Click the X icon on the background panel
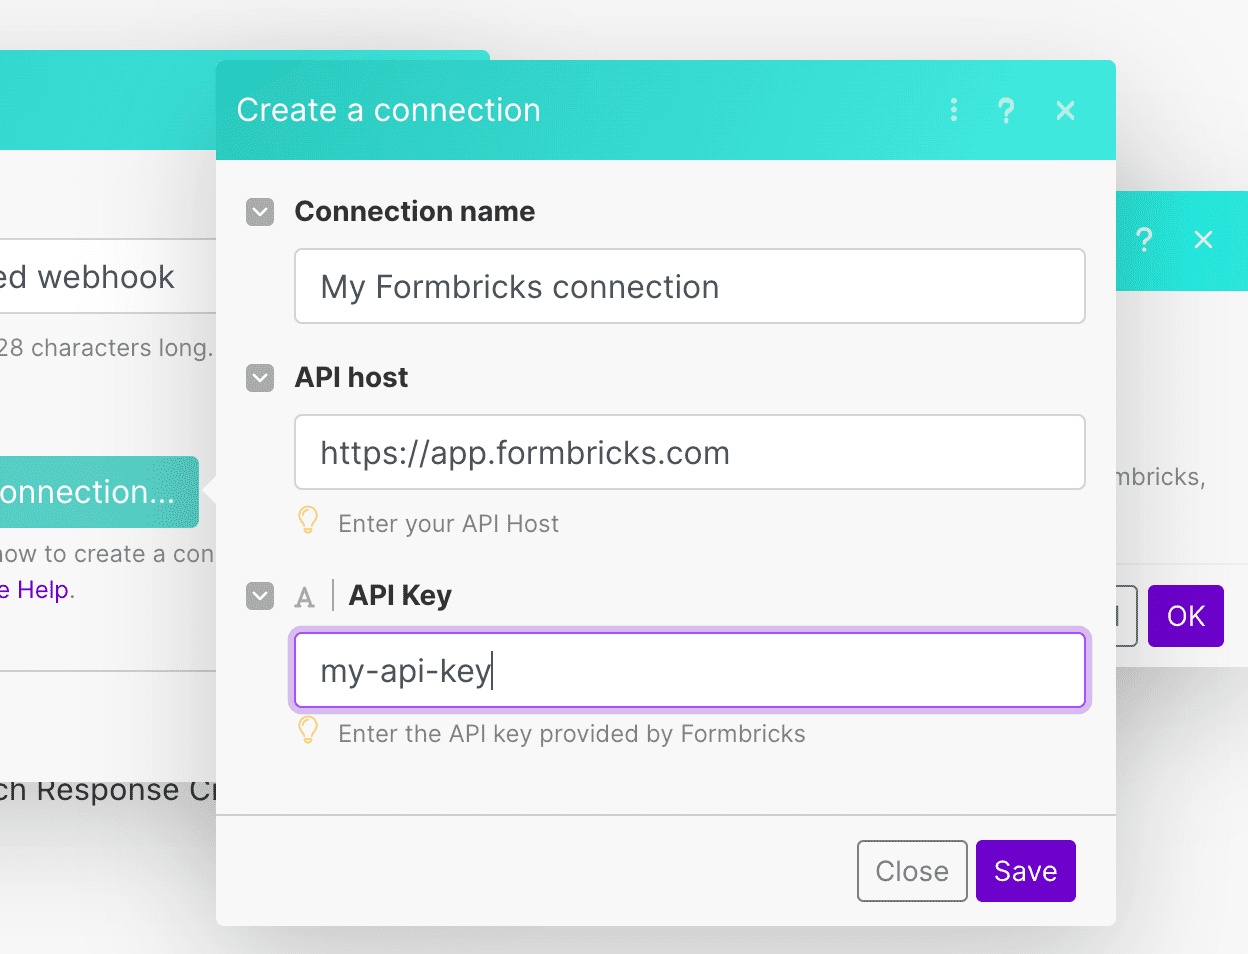 click(1204, 240)
